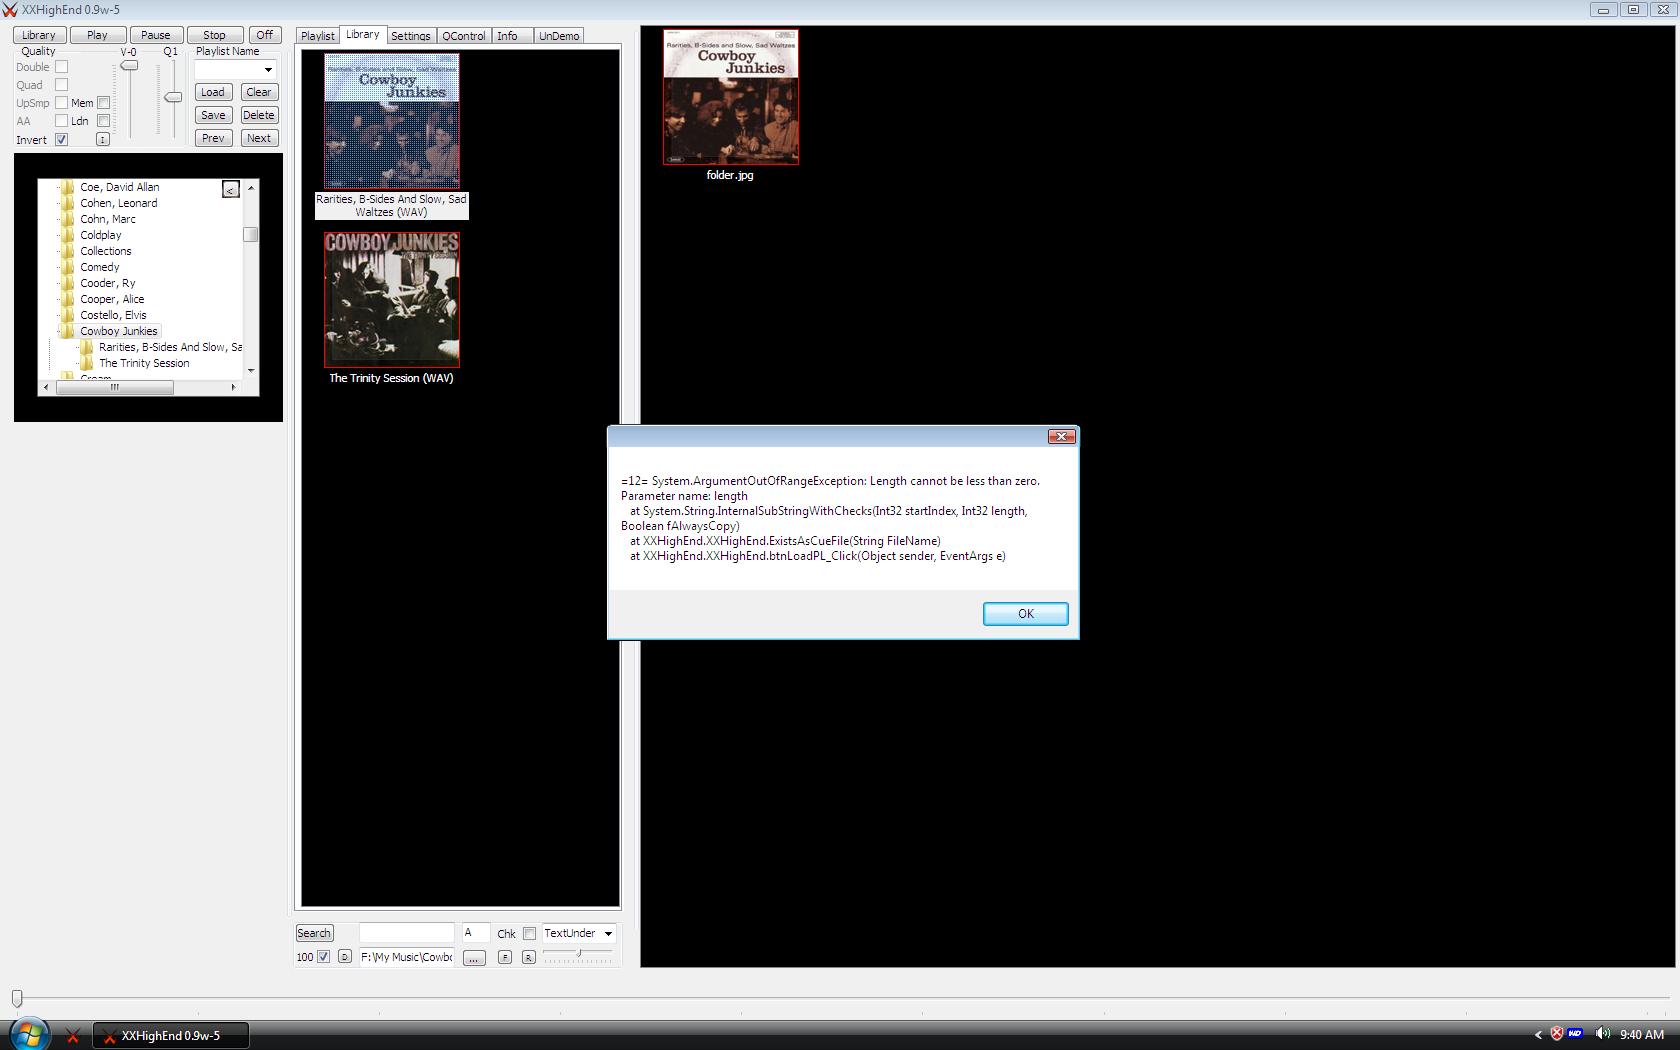Viewport: 1680px width, 1050px height.
Task: Click the Play button
Action: coord(97,35)
